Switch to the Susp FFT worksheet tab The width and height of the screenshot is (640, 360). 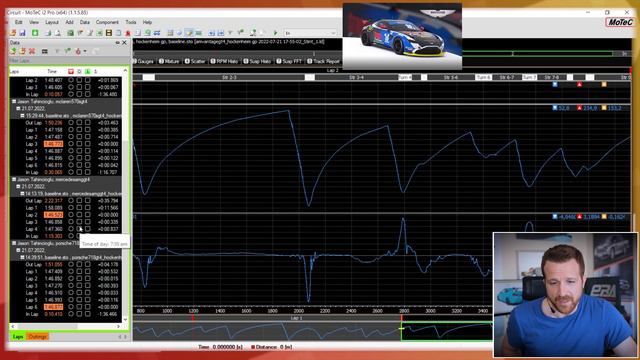pos(289,61)
